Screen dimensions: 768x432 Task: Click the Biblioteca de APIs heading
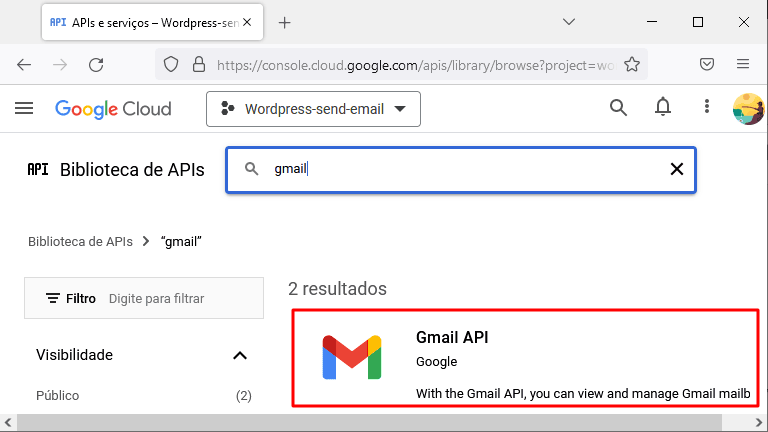pyautogui.click(x=132, y=170)
